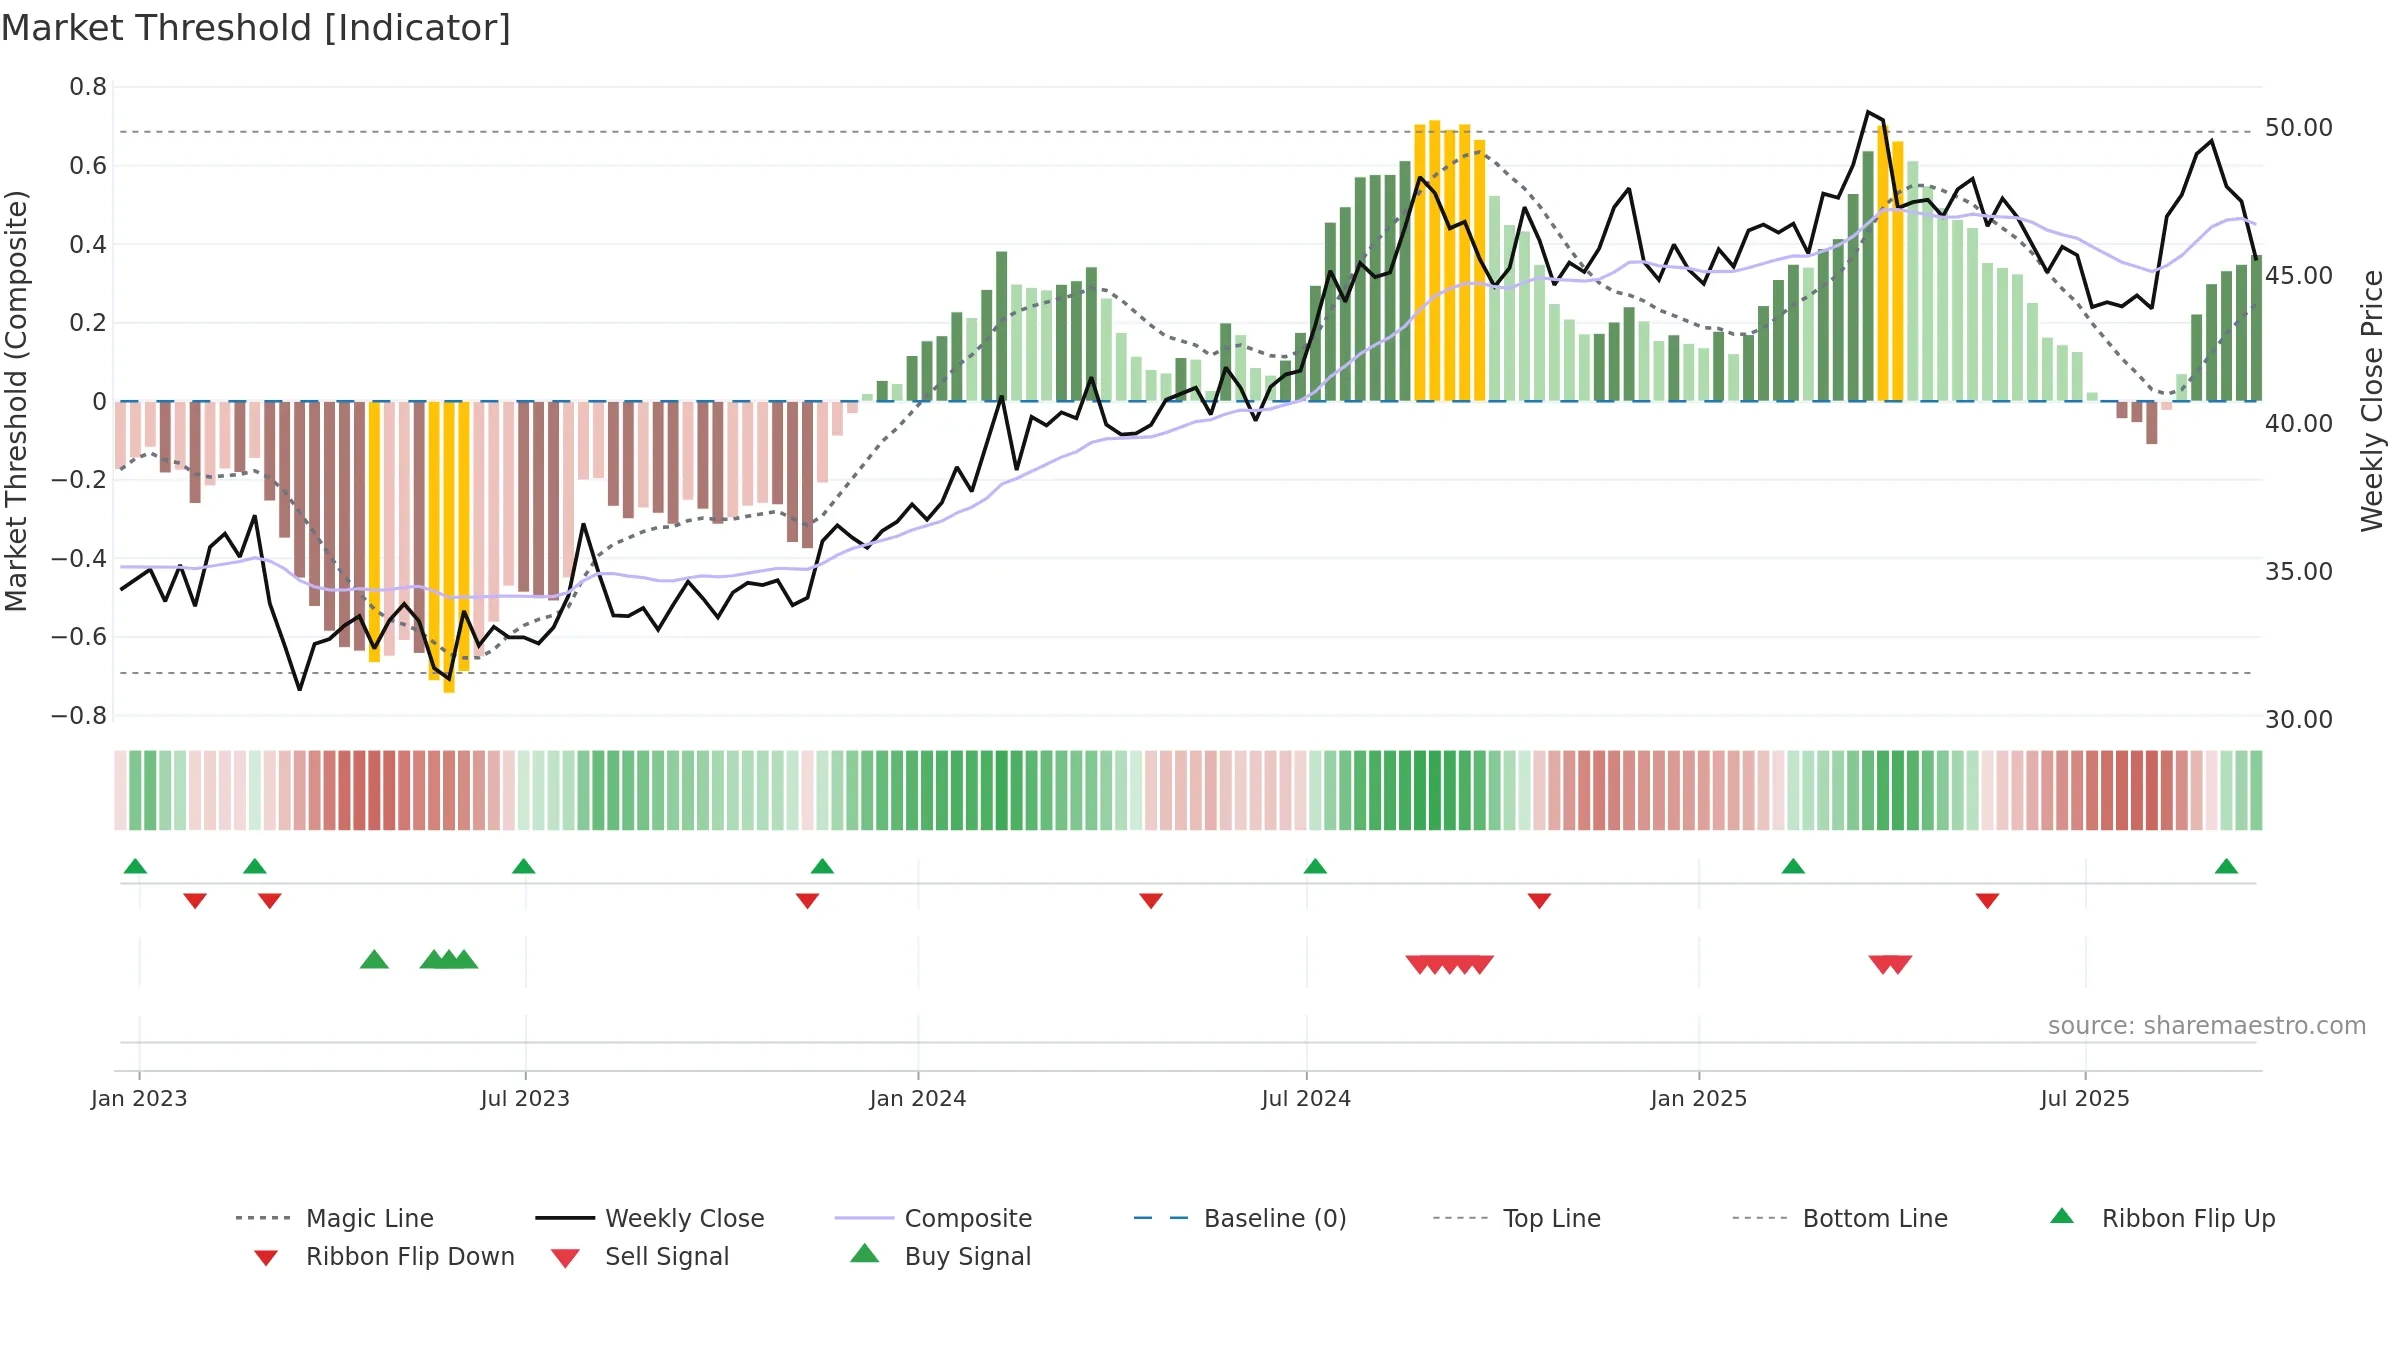Screen dimensions: 2400x1350
Task: Click the Jan 2025 x-axis label
Action: tap(1699, 1098)
